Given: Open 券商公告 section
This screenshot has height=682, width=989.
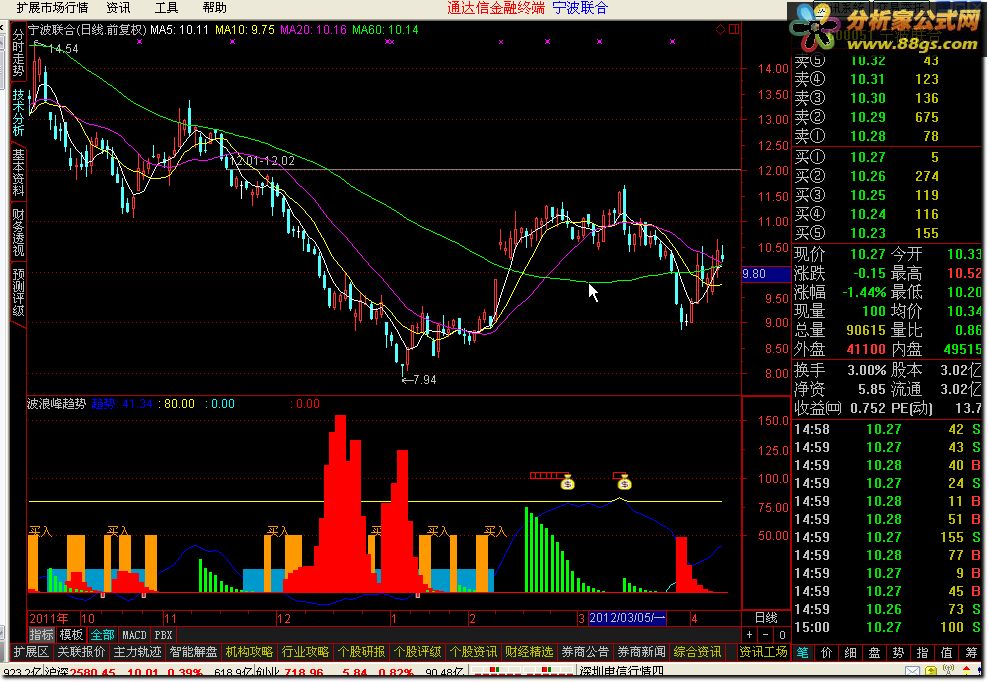Looking at the screenshot, I should click(x=585, y=652).
